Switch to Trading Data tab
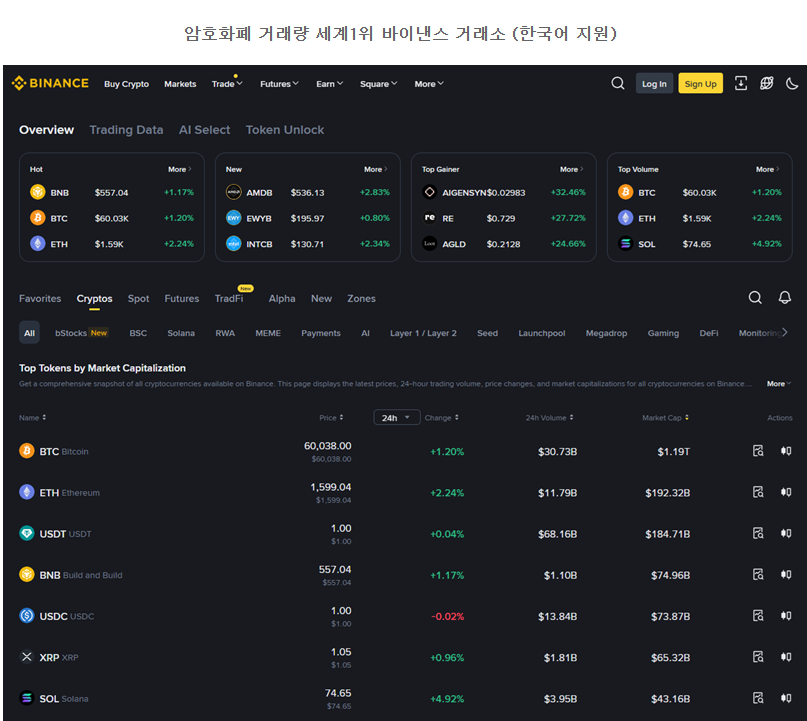 (126, 130)
